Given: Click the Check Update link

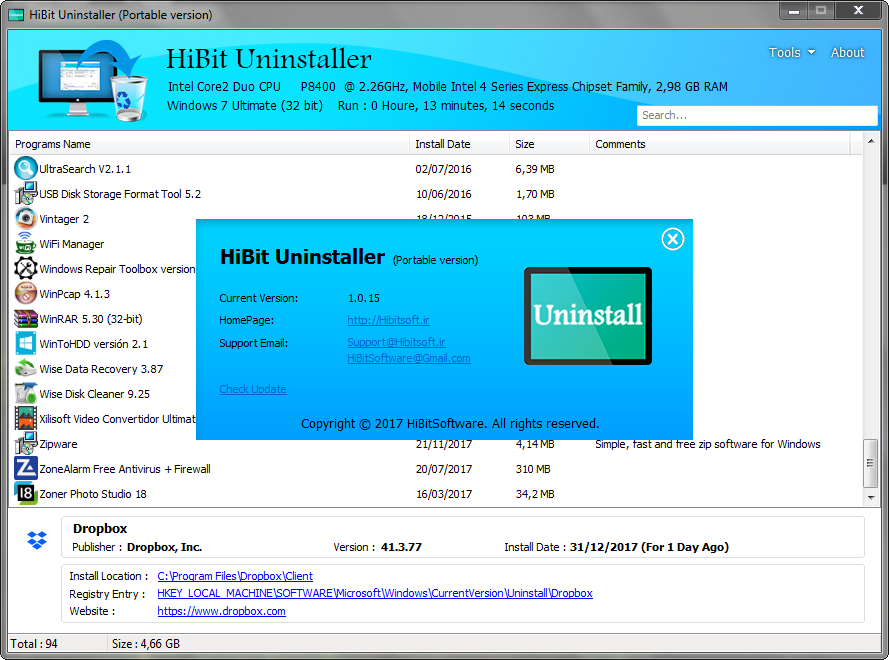Looking at the screenshot, I should (253, 389).
